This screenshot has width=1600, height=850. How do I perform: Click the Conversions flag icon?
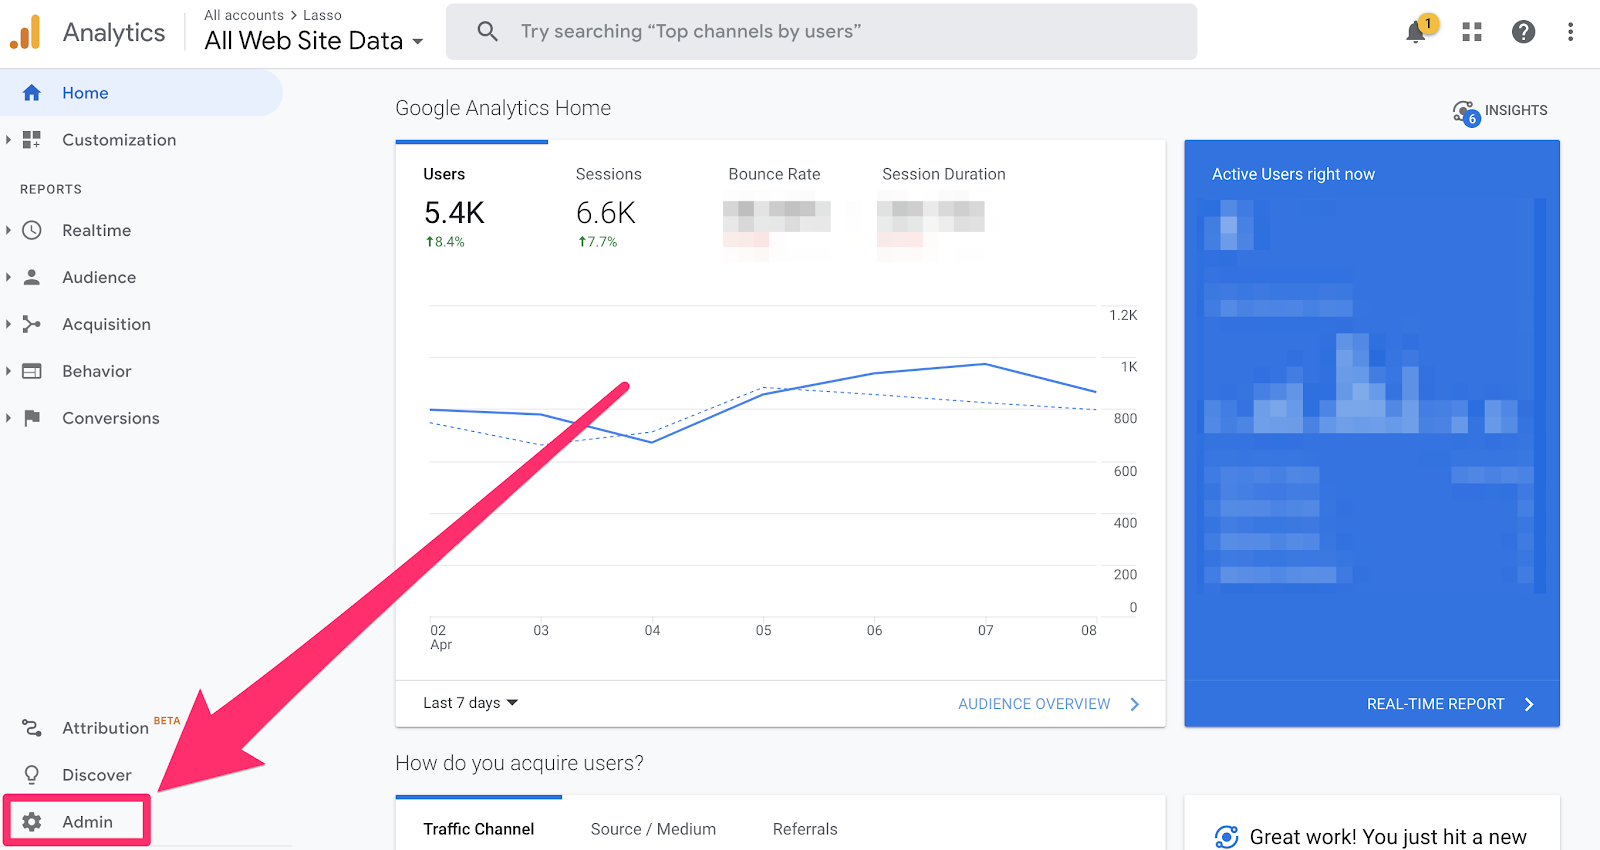point(32,418)
